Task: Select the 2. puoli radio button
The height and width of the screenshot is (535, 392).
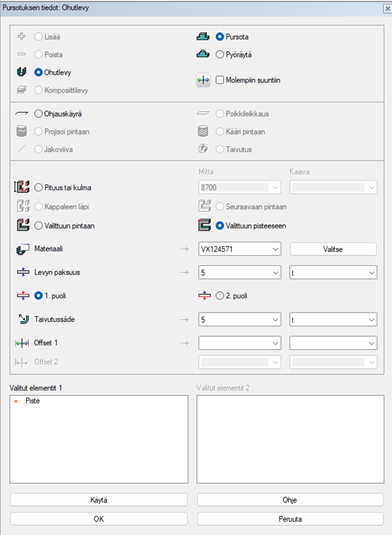Action: (x=220, y=295)
